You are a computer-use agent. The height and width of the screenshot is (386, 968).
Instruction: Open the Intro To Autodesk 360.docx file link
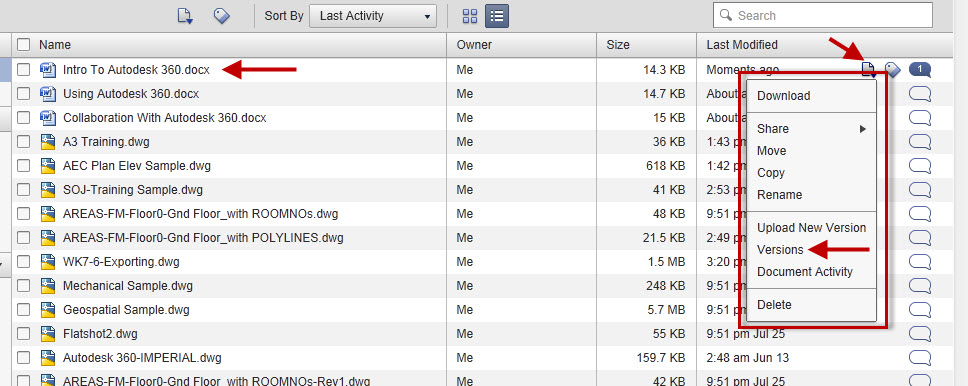pos(136,70)
